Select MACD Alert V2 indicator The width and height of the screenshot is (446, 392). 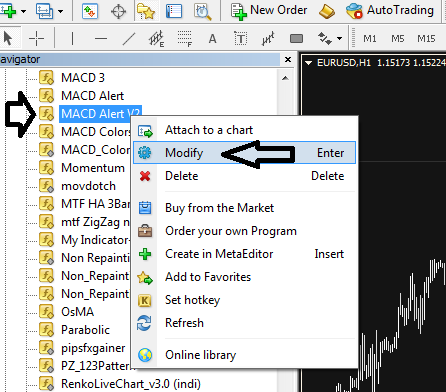pyautogui.click(x=101, y=114)
